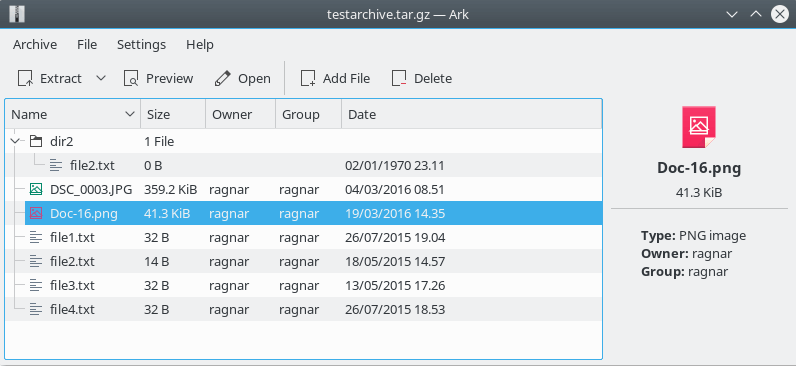Viewport: 796px width, 366px height.
Task: Click the Extract toolbar icon
Action: point(25,79)
